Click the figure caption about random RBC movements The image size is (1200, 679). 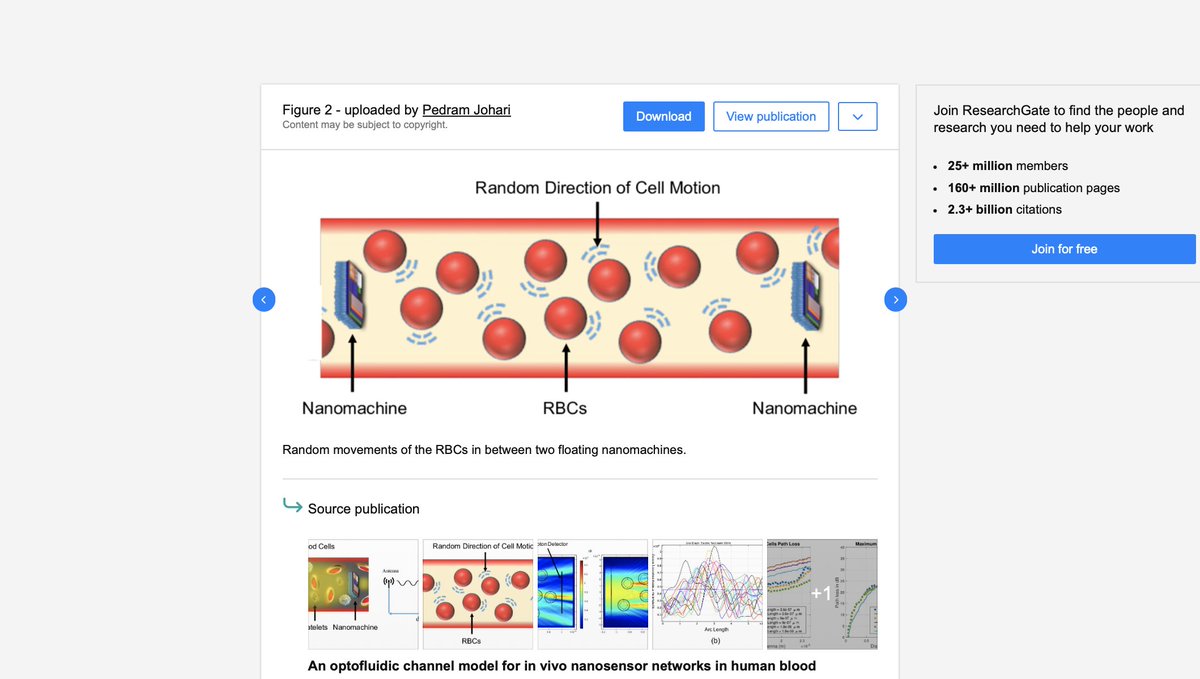click(484, 450)
